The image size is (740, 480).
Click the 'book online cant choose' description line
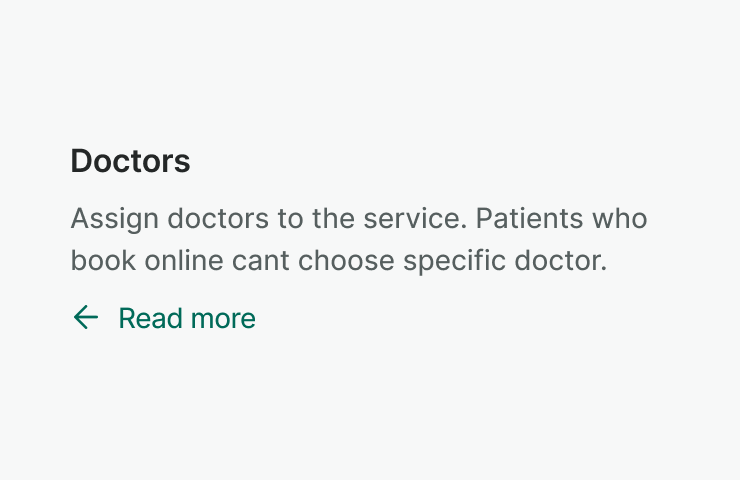[x=338, y=262]
